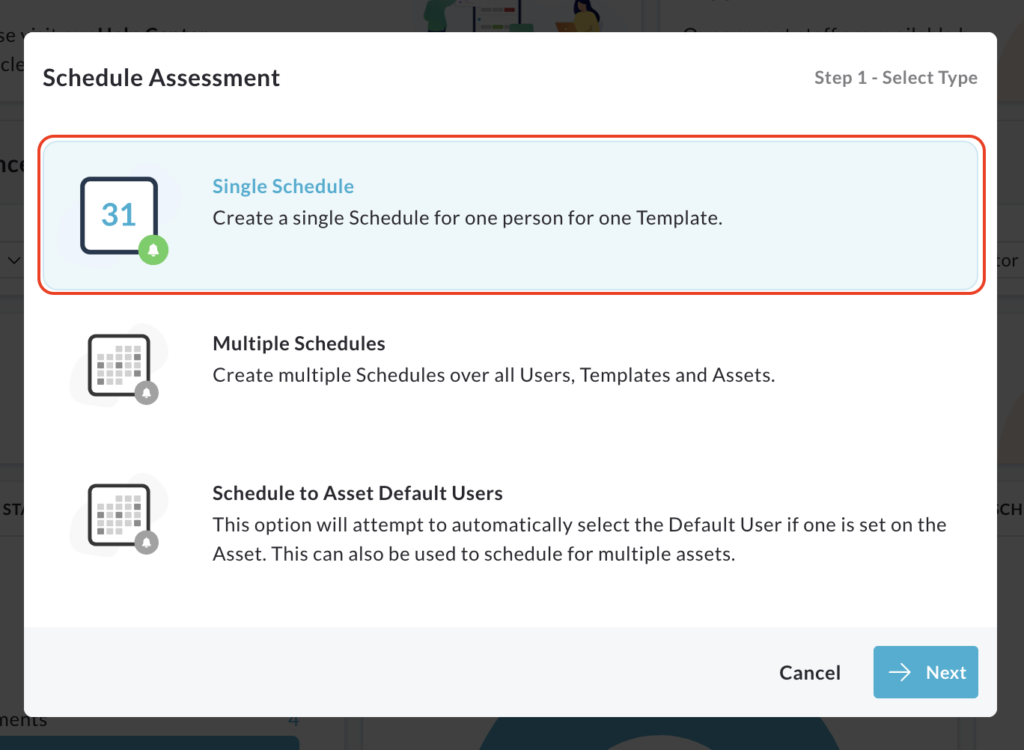The height and width of the screenshot is (750, 1024).
Task: Select the Single Schedule option title
Action: (283, 186)
